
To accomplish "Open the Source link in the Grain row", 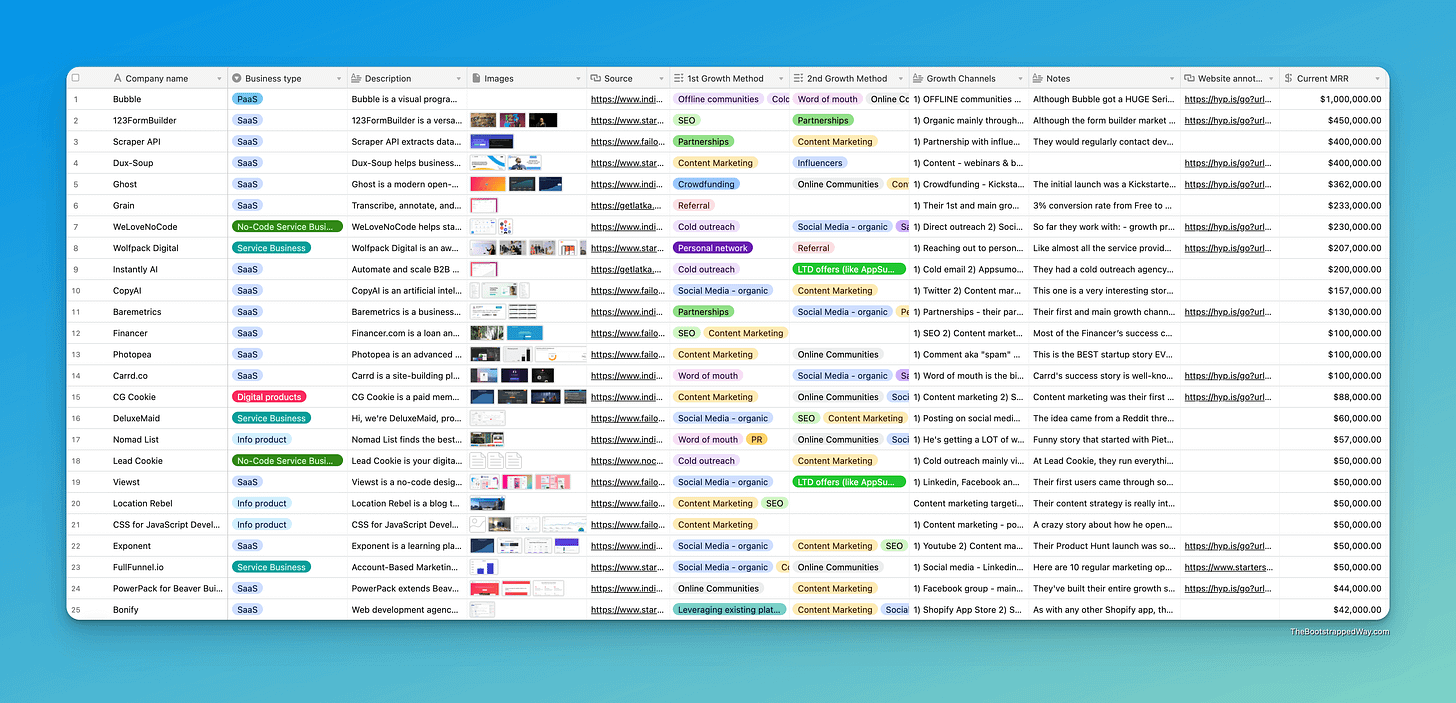I will (626, 206).
